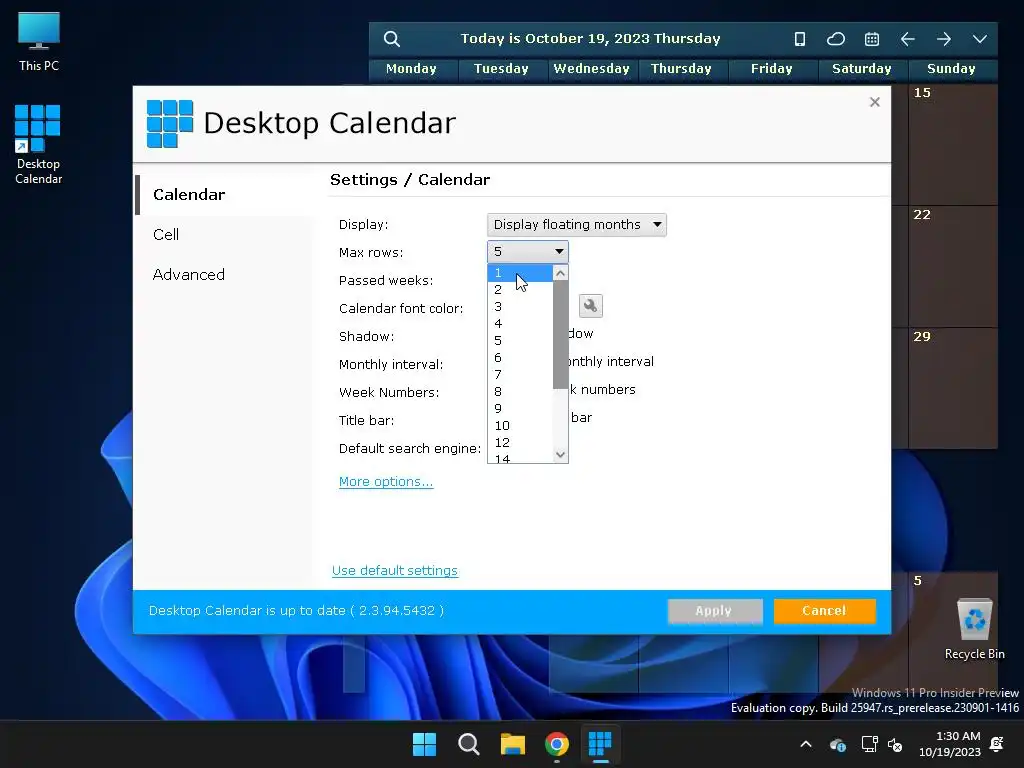The width and height of the screenshot is (1024, 768).
Task: Select 3 in Max rows list
Action: (x=520, y=306)
